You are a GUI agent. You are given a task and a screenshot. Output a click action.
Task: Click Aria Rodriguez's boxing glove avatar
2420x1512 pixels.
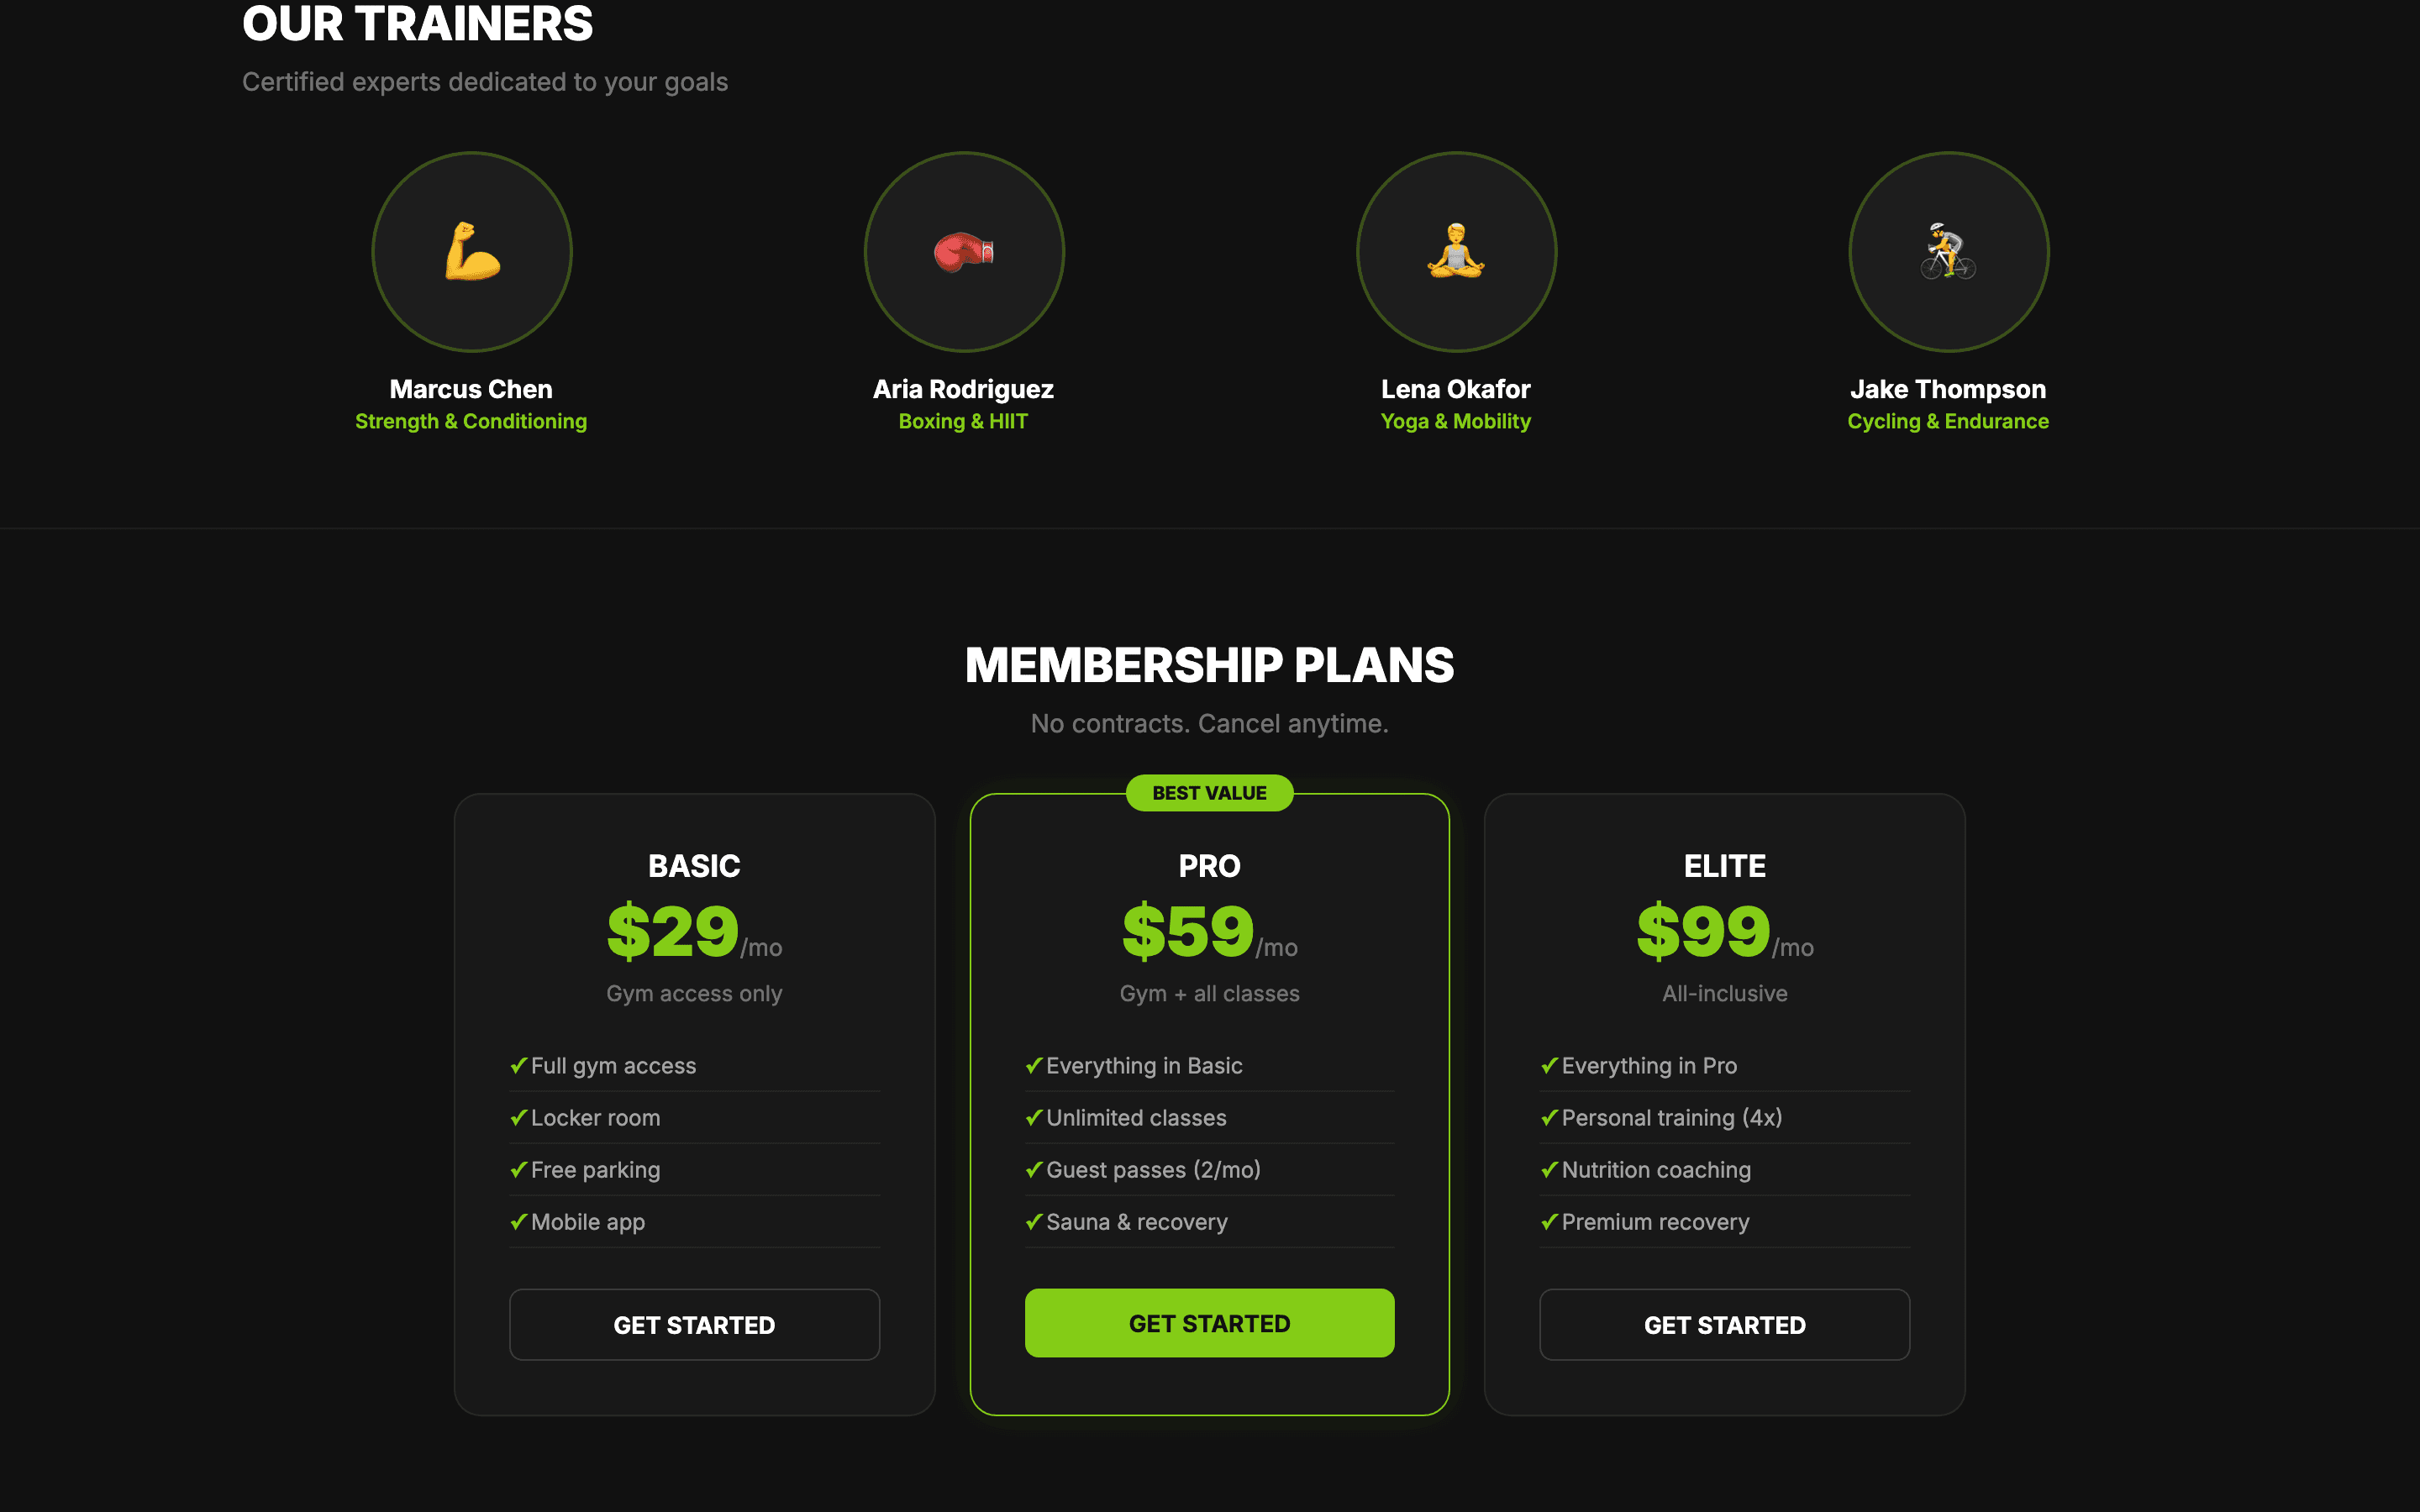tap(963, 252)
